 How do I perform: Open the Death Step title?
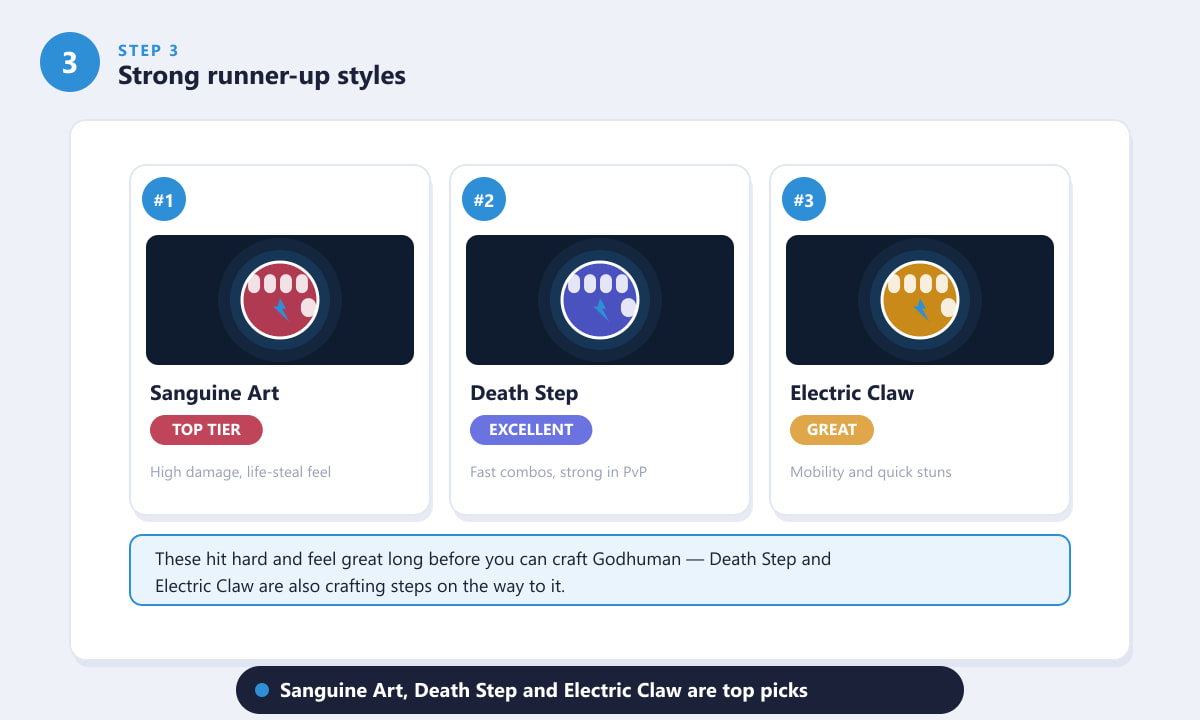(x=524, y=393)
